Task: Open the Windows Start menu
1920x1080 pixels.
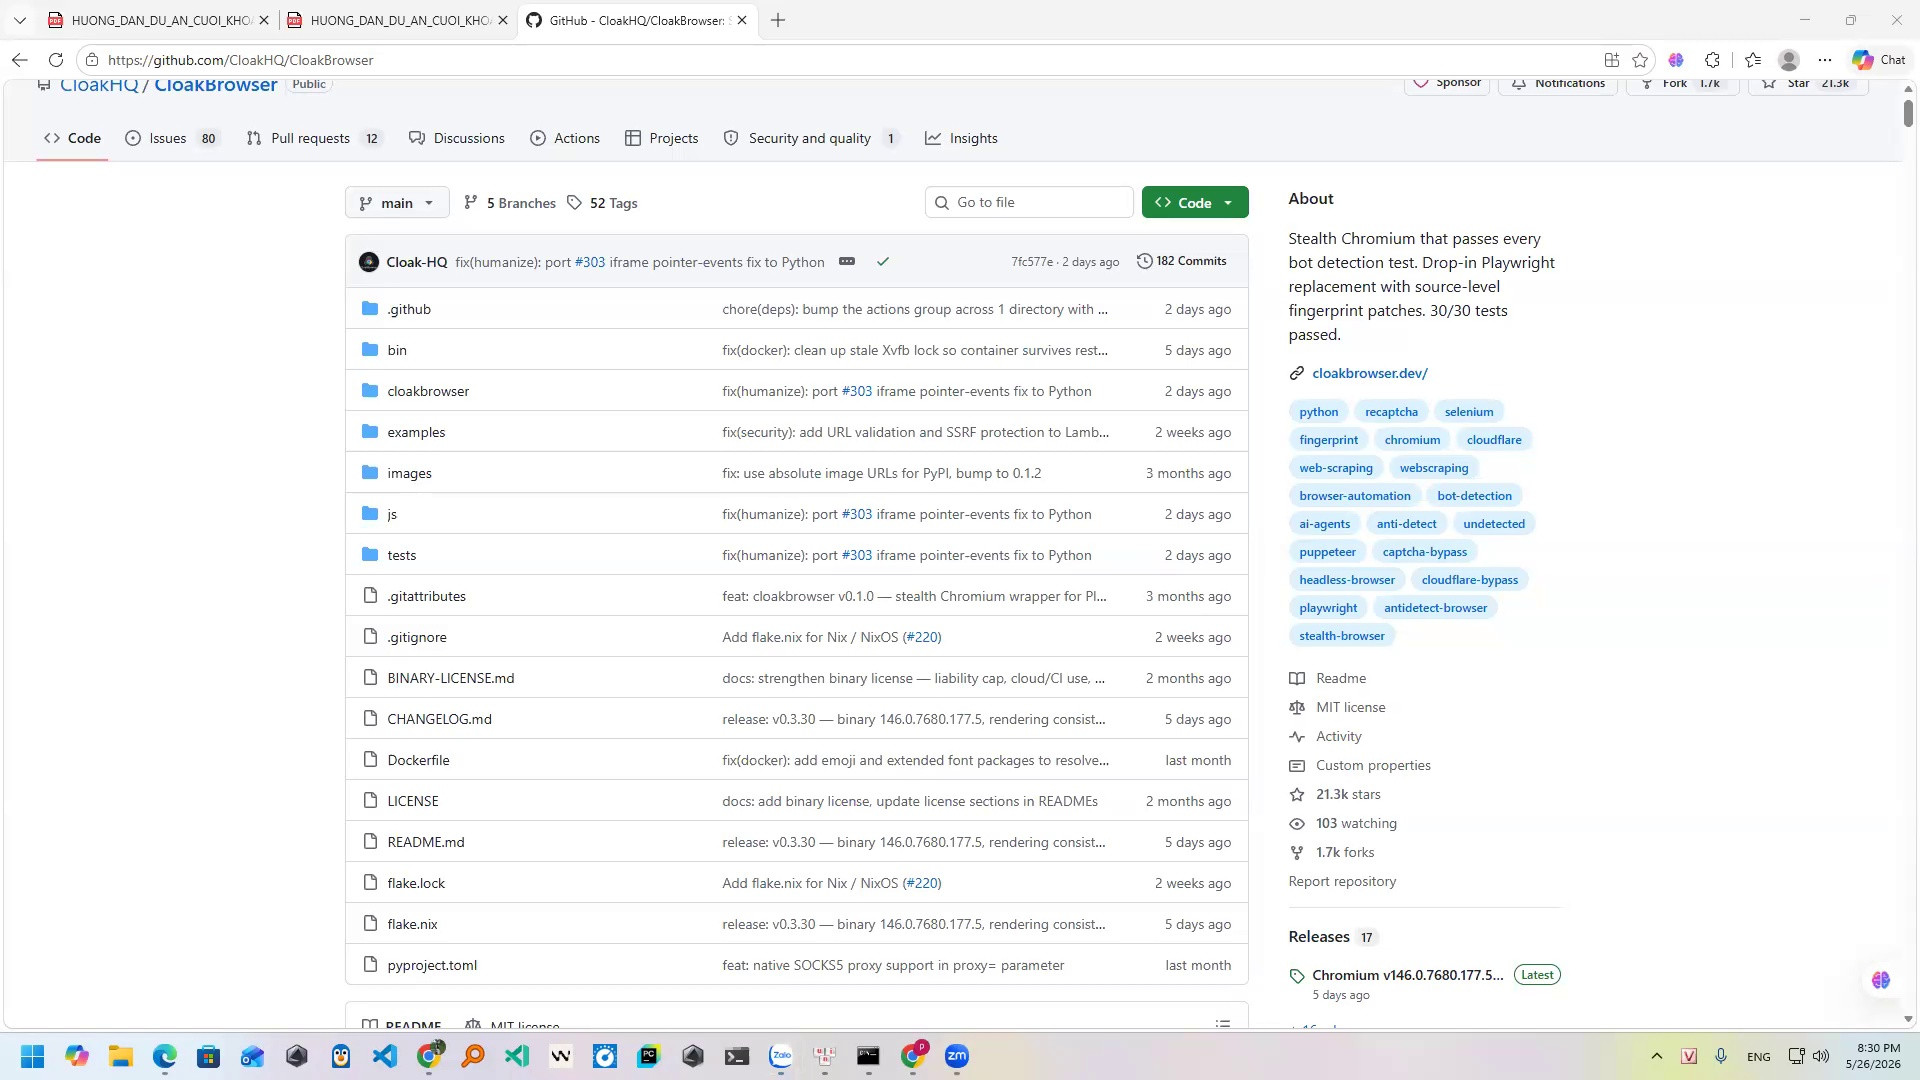Action: [x=32, y=1056]
